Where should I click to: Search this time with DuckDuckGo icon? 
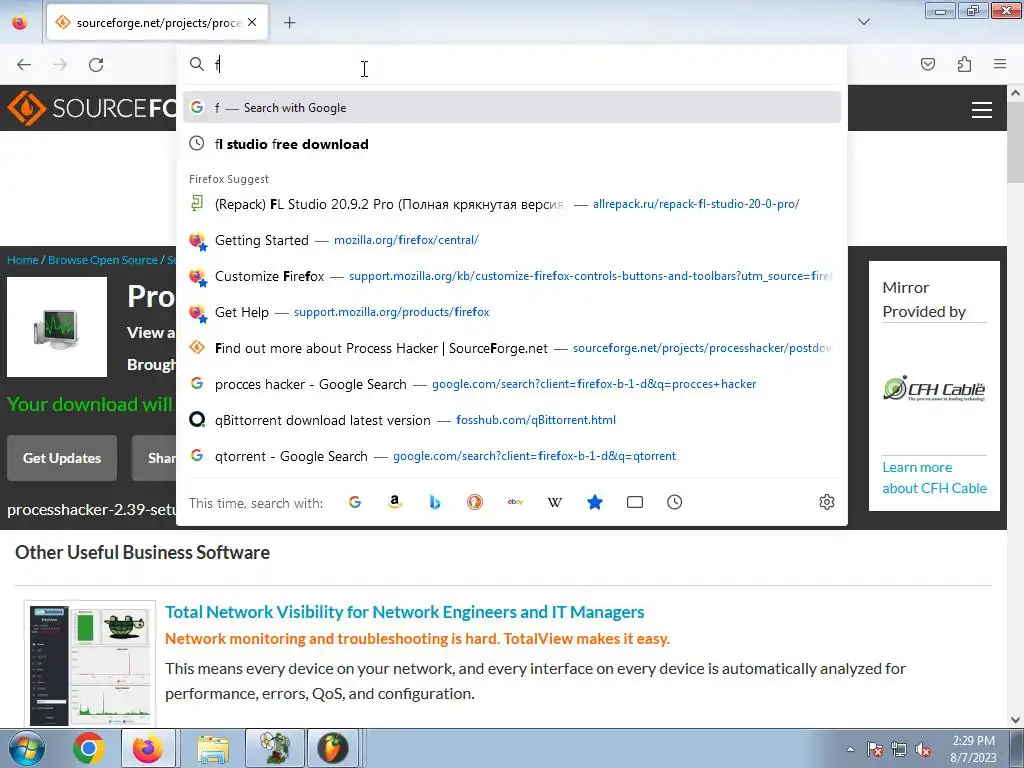tap(475, 502)
